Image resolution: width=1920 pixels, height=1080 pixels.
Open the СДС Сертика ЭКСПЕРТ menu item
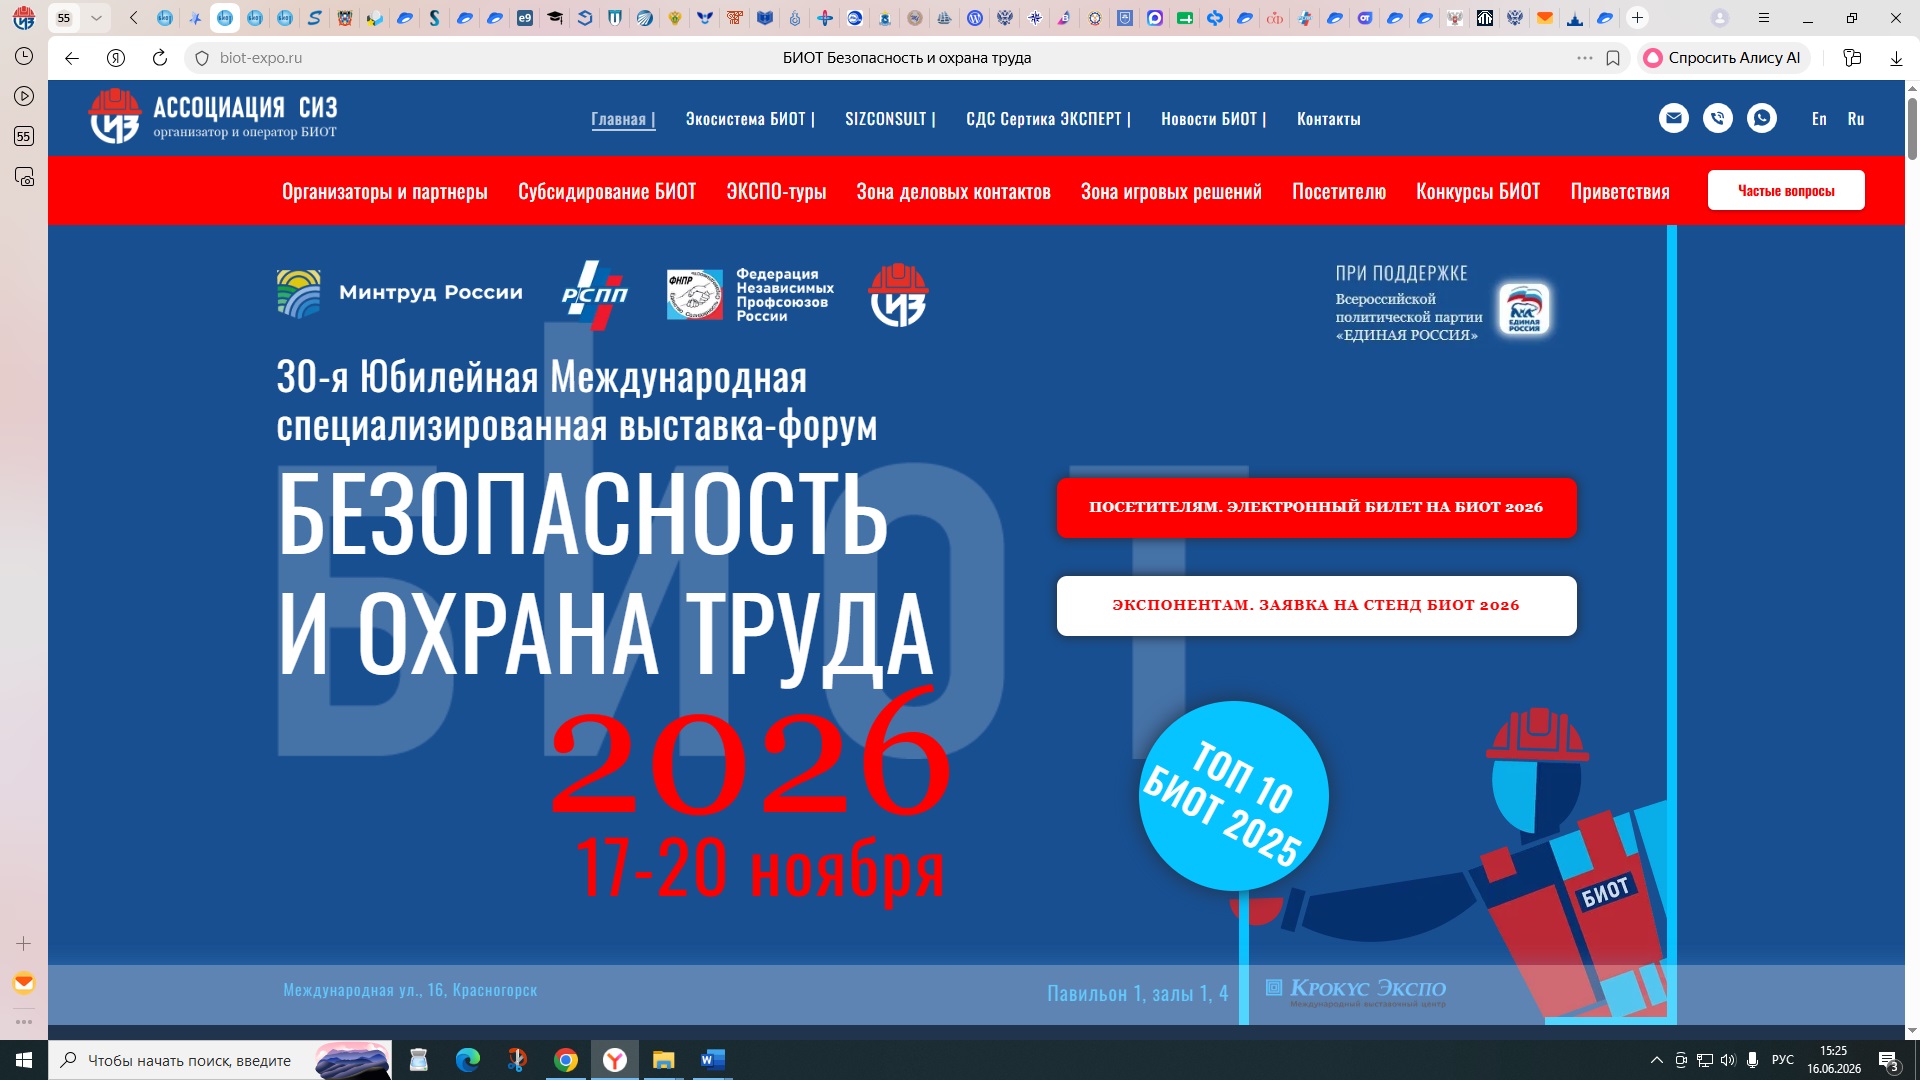tap(1048, 119)
